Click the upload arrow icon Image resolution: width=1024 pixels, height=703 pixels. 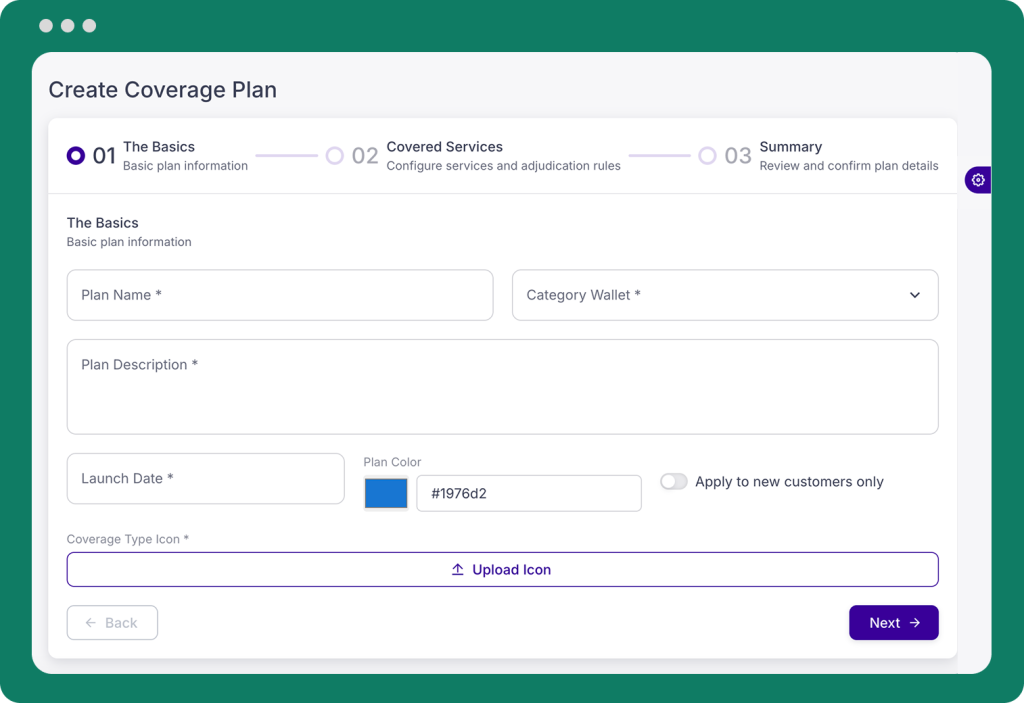[x=457, y=570]
